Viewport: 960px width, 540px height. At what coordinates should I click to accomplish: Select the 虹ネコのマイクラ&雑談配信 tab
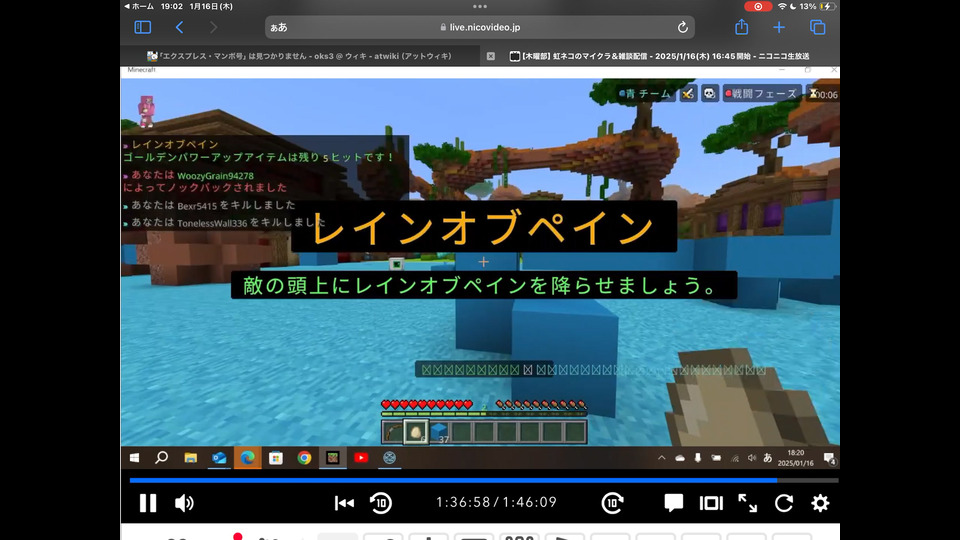[660, 56]
